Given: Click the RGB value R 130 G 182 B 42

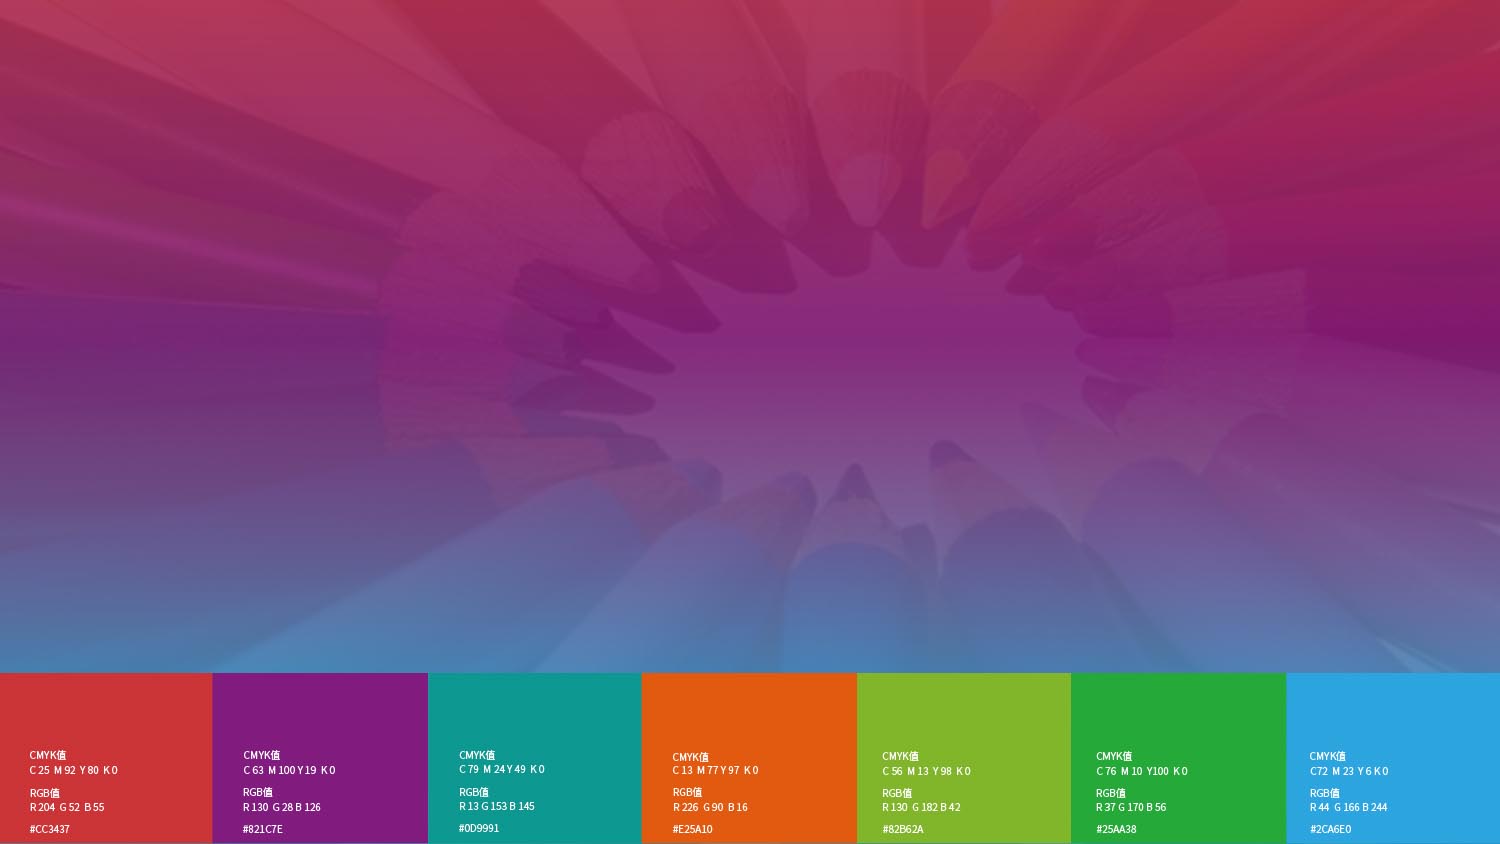Looking at the screenshot, I should tap(921, 807).
